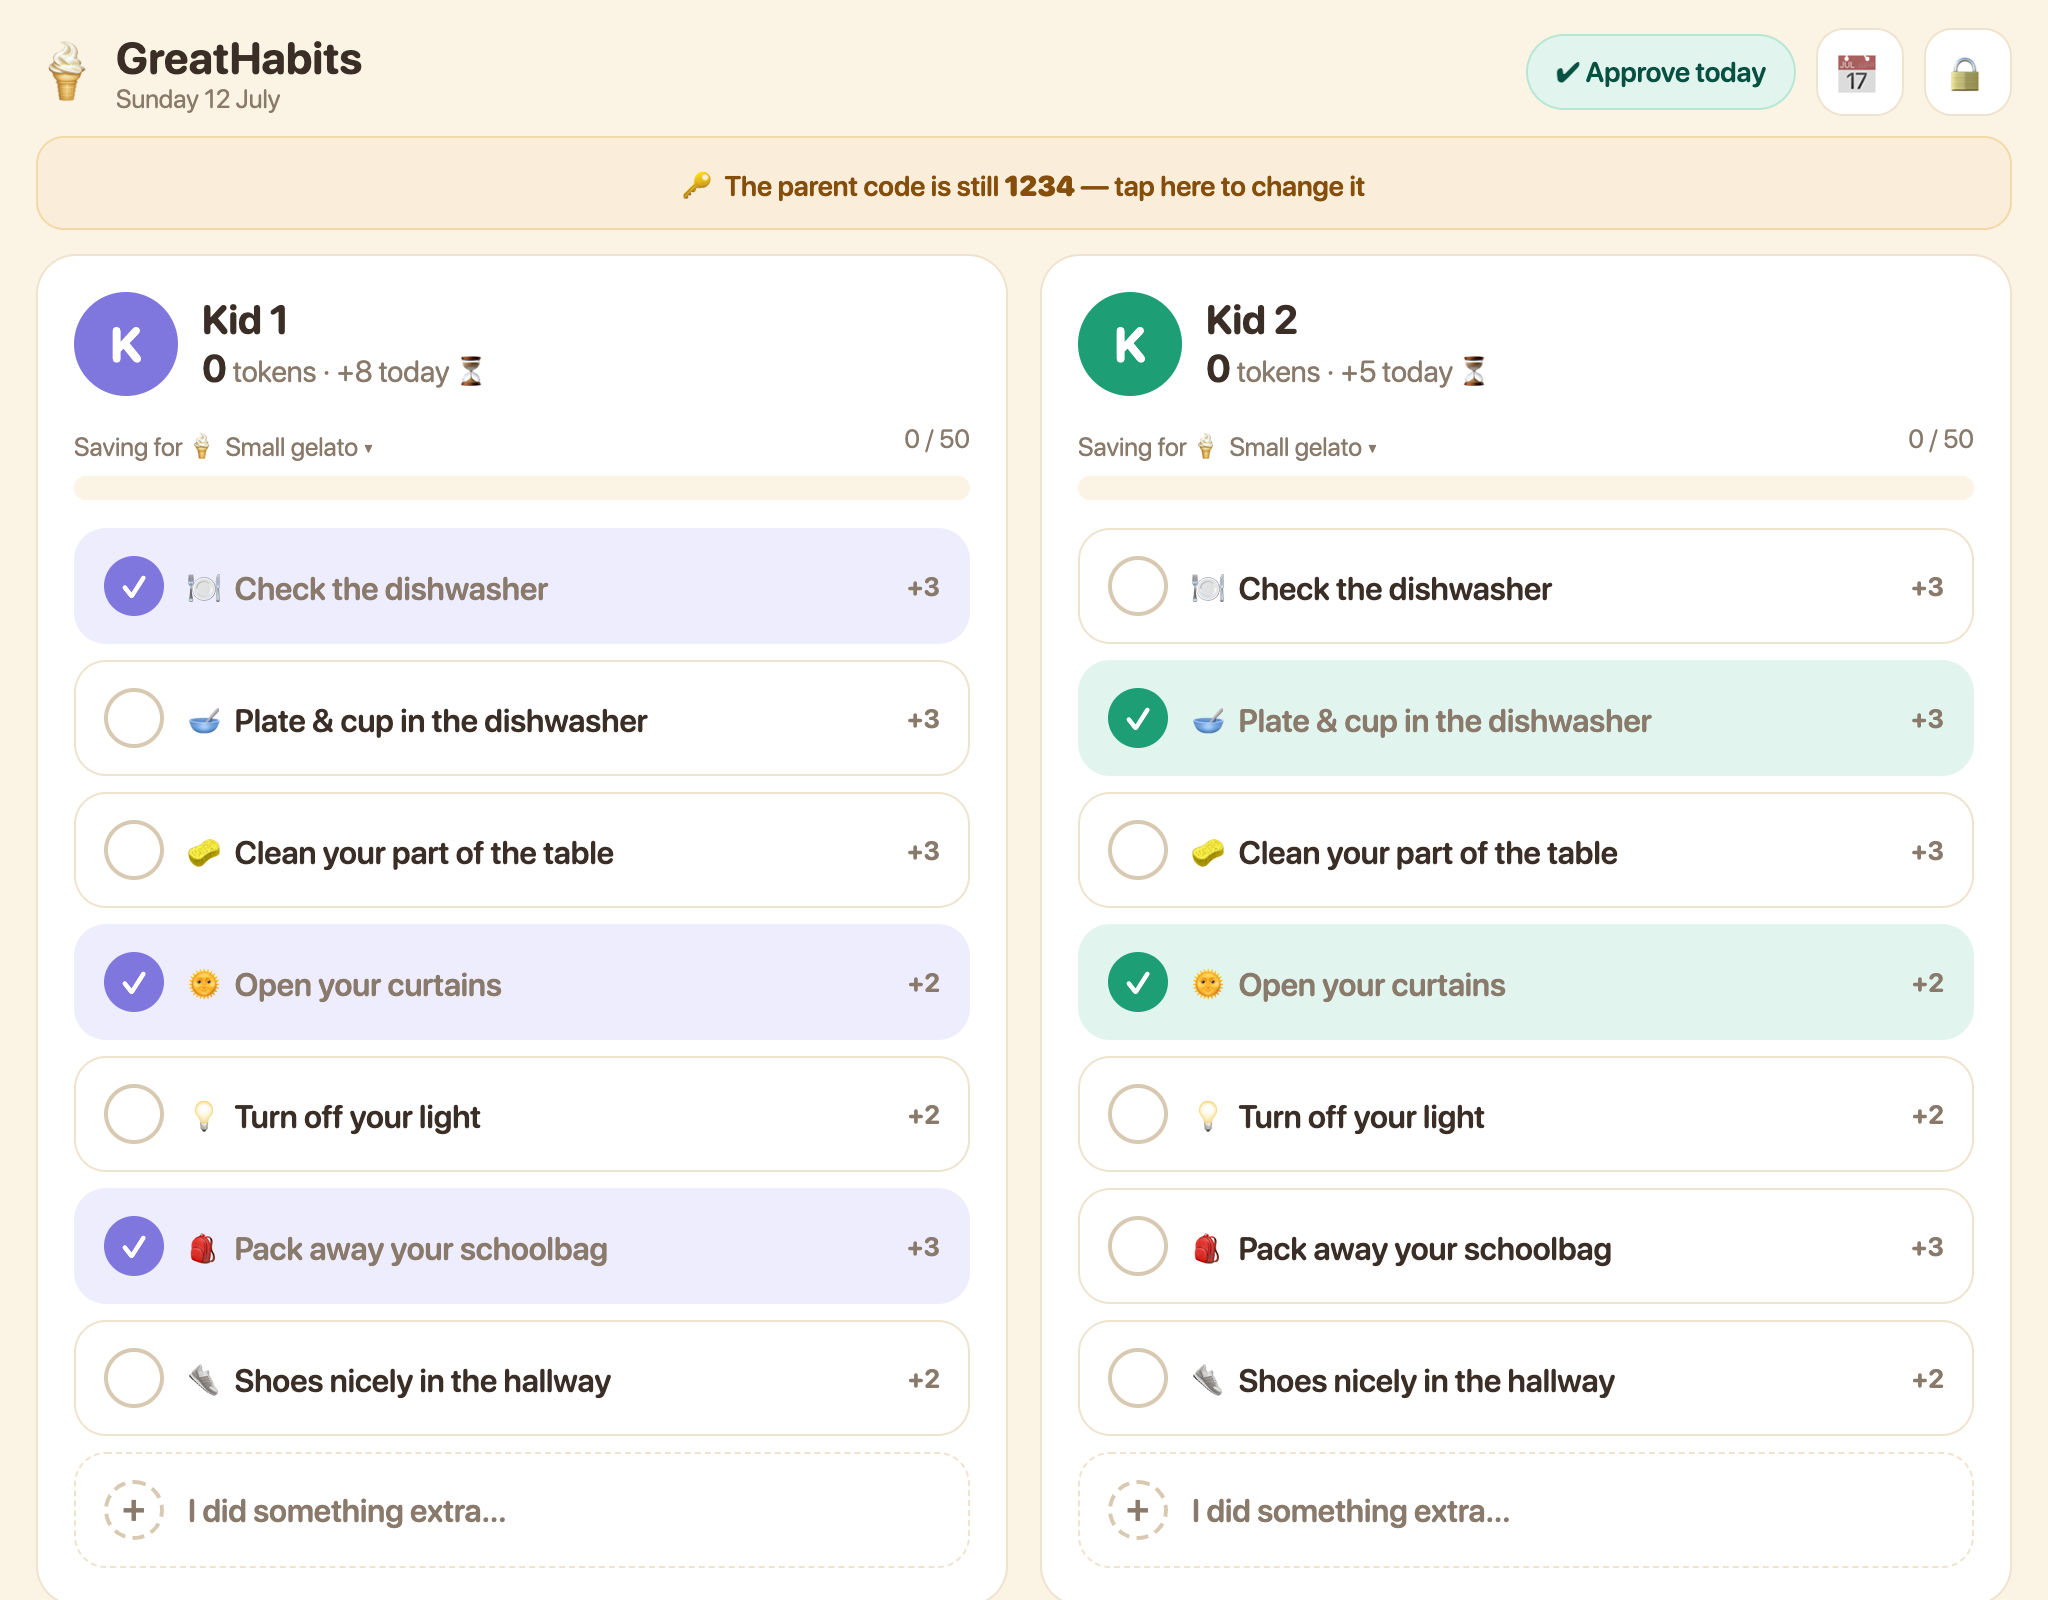This screenshot has width=2048, height=1600.
Task: Check Kid 1 Plate & cup in the dishwasher
Action: click(x=134, y=718)
